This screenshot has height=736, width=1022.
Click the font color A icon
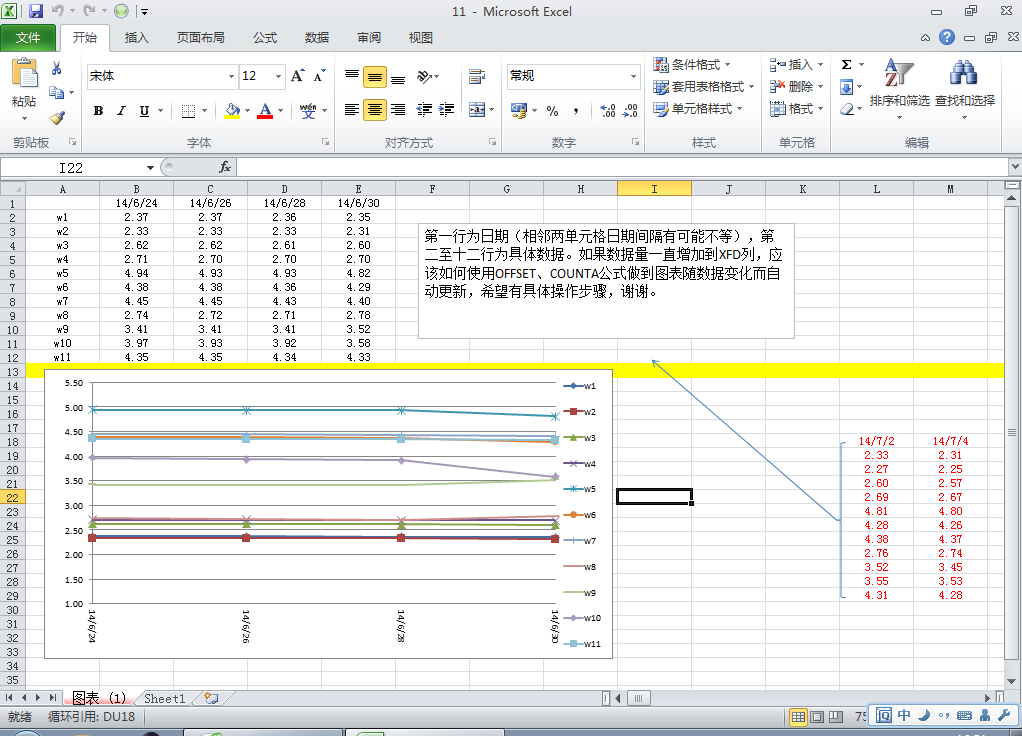point(265,111)
